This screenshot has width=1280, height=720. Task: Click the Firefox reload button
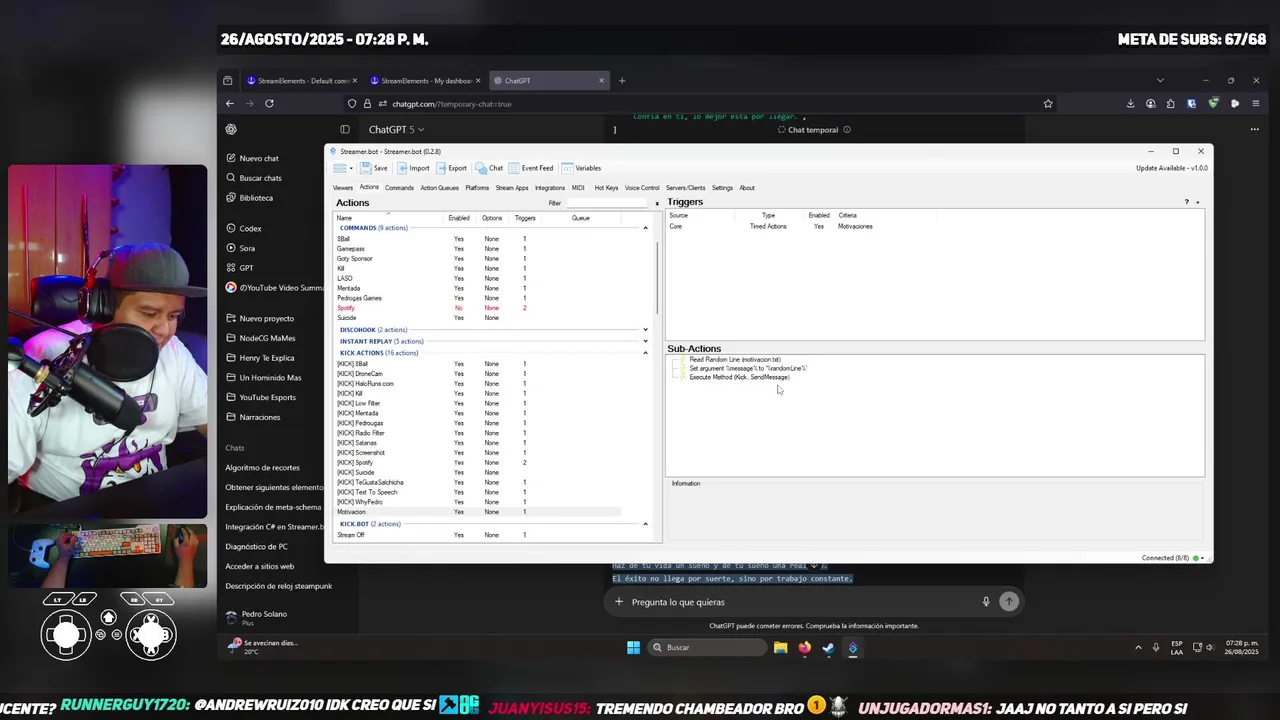269,103
